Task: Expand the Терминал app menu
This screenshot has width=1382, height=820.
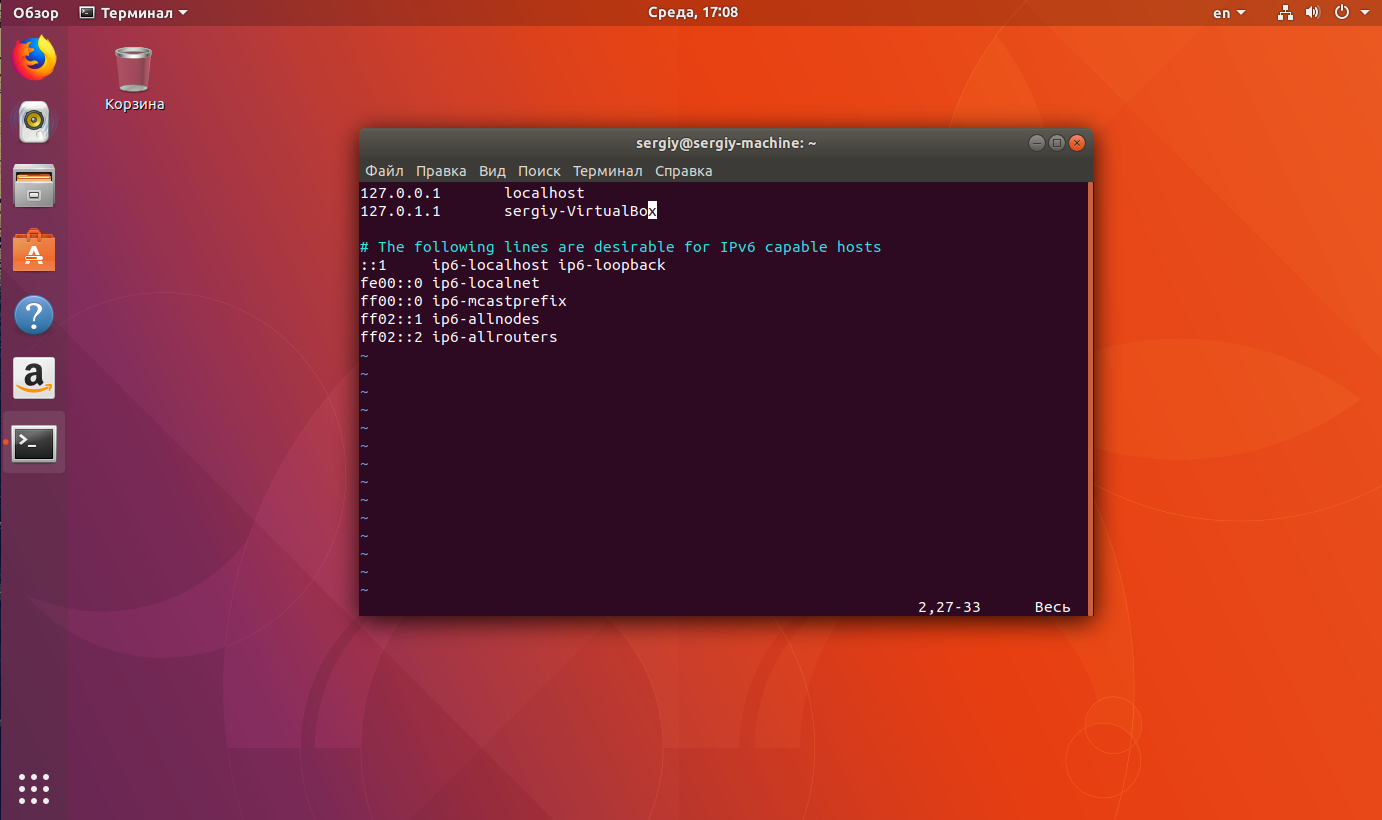Action: pyautogui.click(x=132, y=13)
